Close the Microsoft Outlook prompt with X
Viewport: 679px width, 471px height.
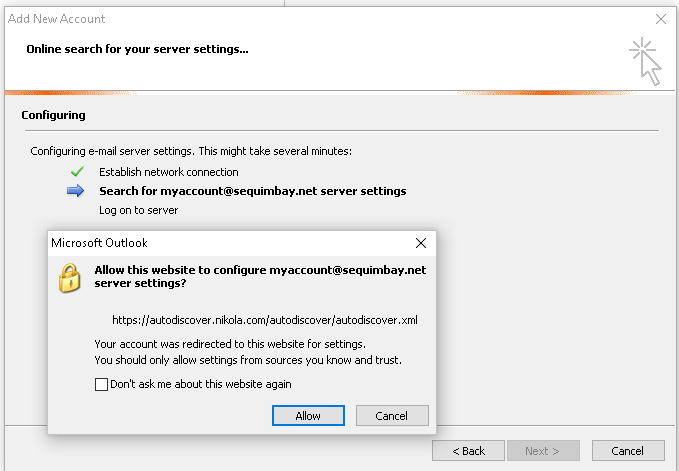coord(420,243)
